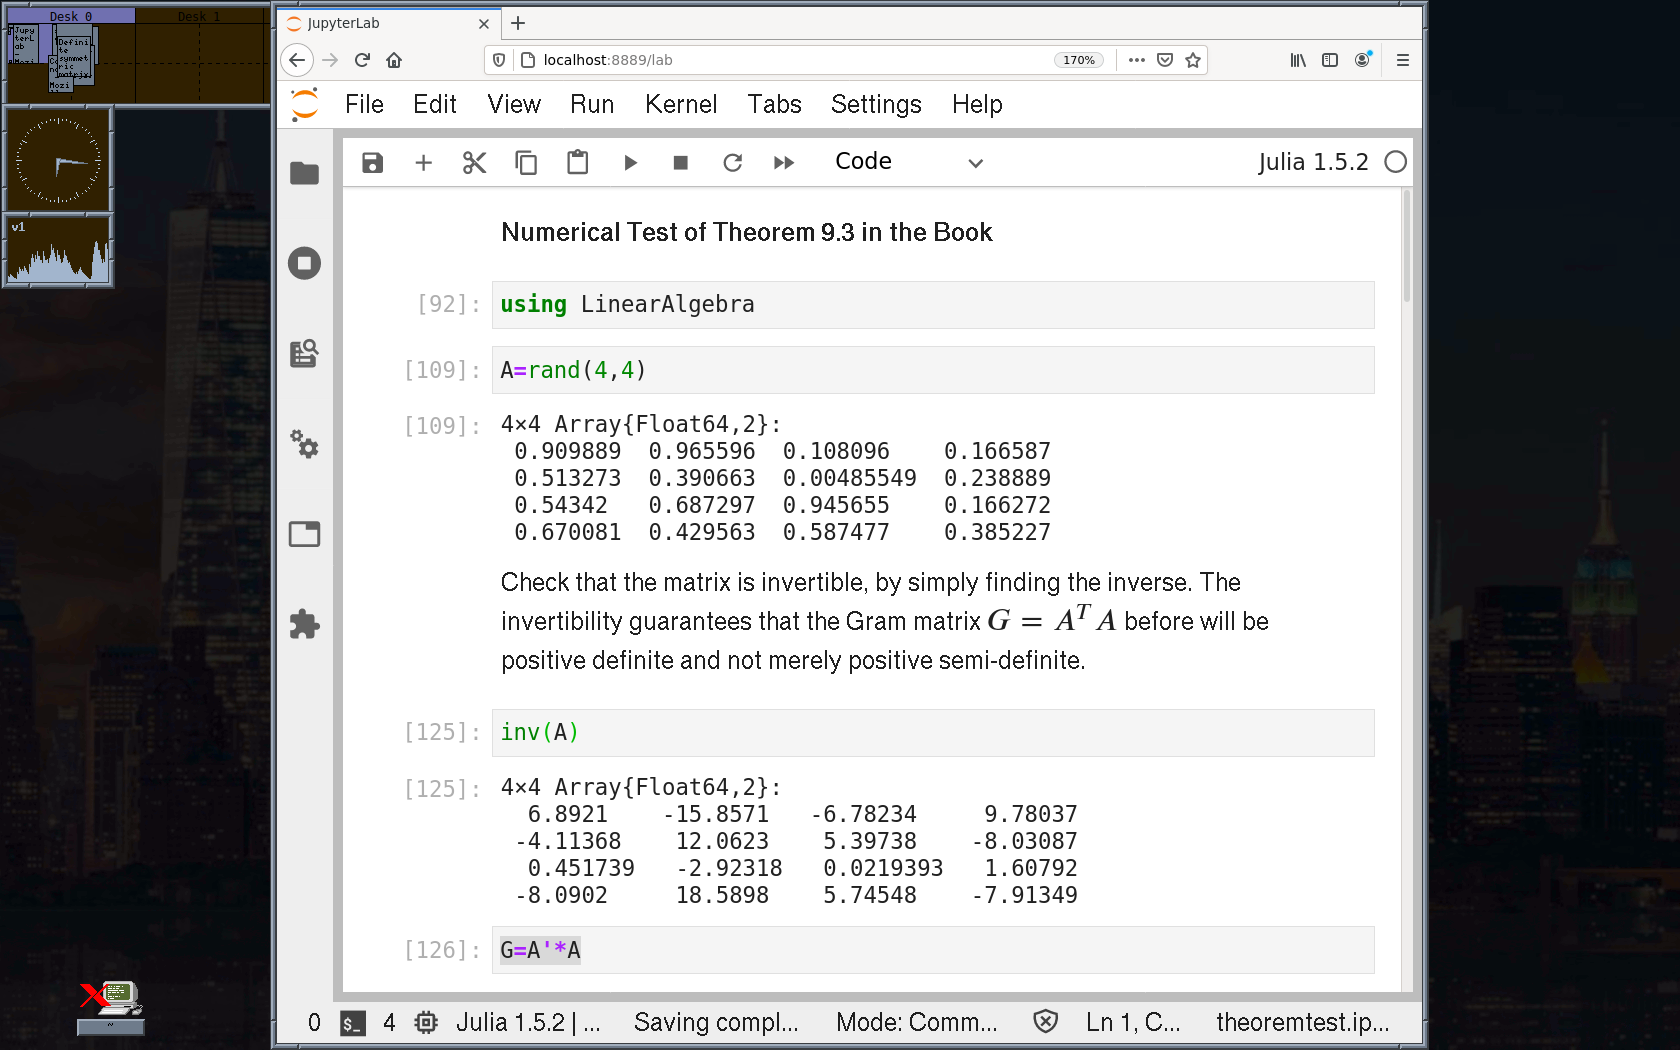Image resolution: width=1680 pixels, height=1050 pixels.
Task: Save the notebook with the floppy disk icon
Action: point(372,163)
